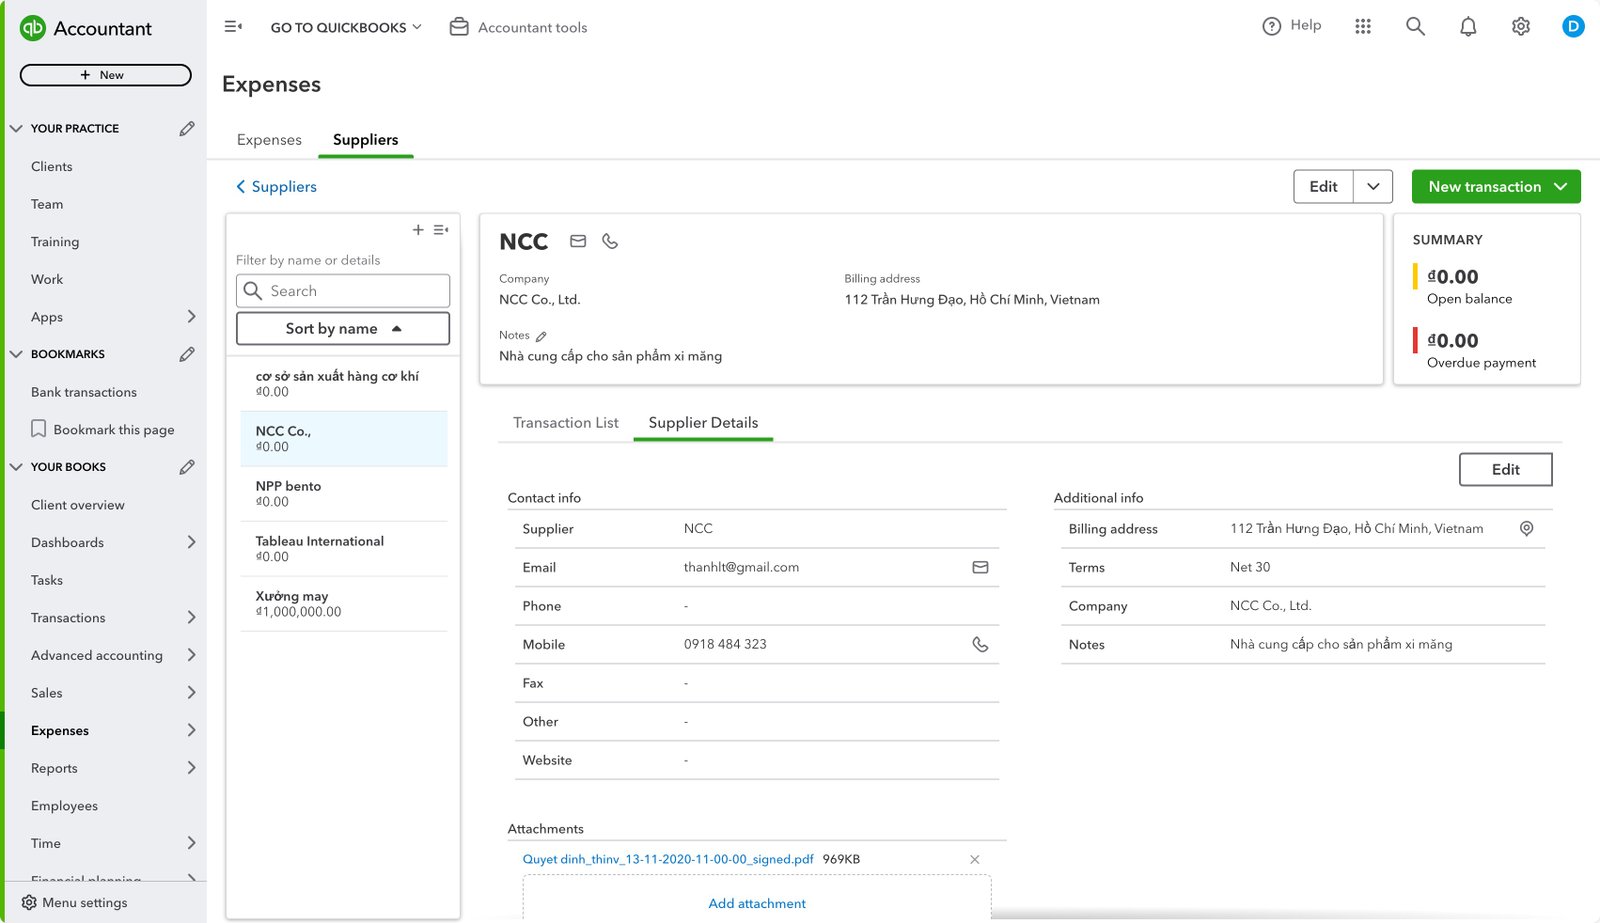Expand Expenses submenu arrow
The width and height of the screenshot is (1600, 923).
point(191,731)
